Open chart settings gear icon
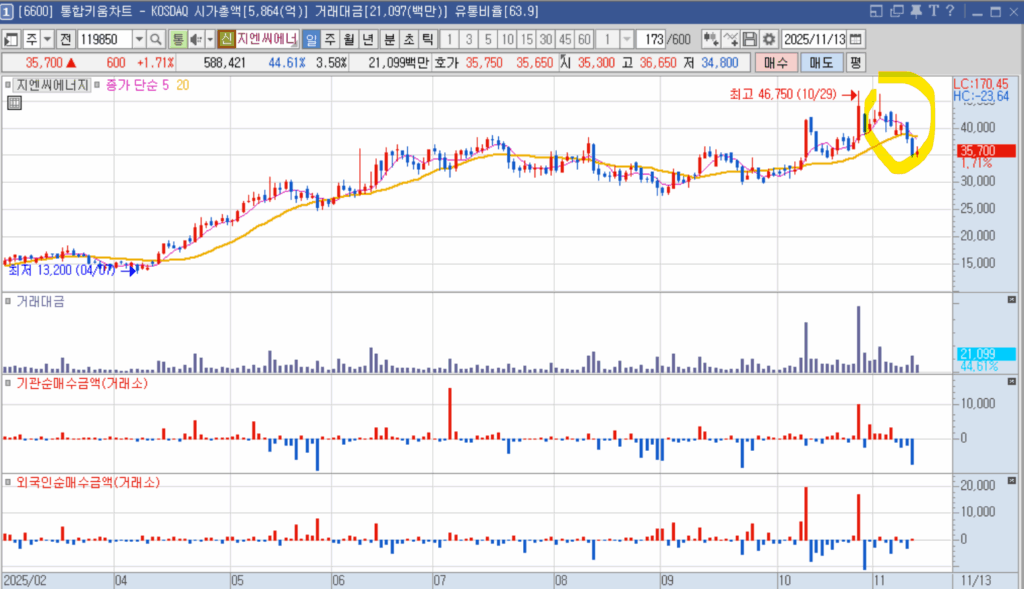1024x589 pixels. coord(768,39)
